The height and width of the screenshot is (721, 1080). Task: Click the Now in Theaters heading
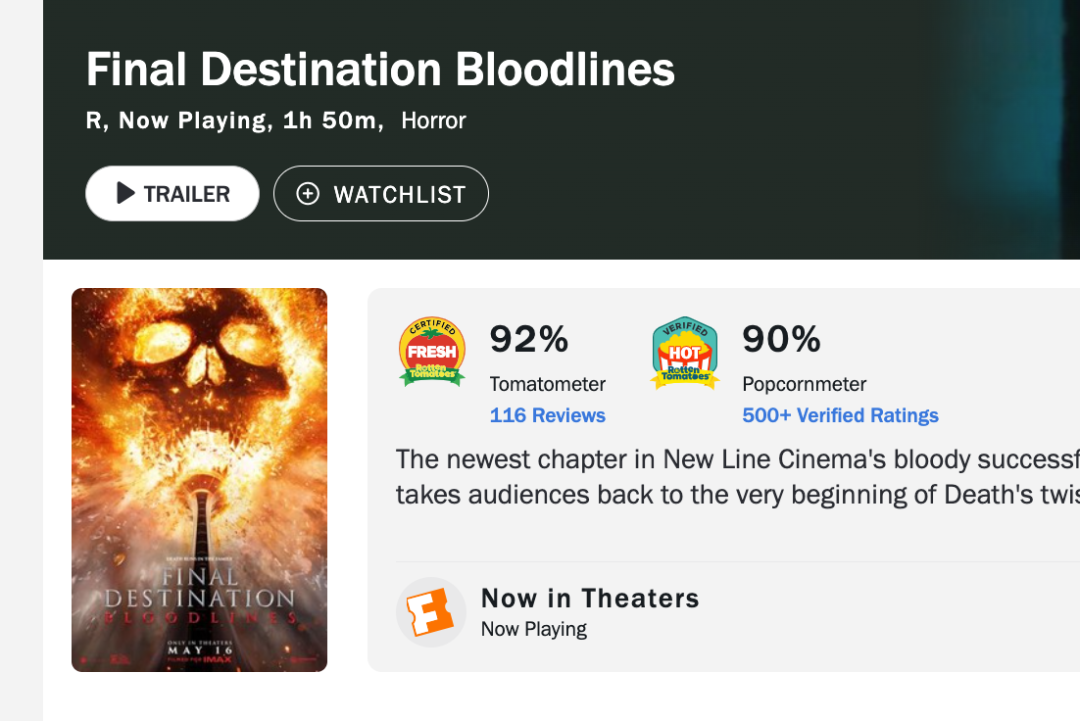(x=590, y=598)
